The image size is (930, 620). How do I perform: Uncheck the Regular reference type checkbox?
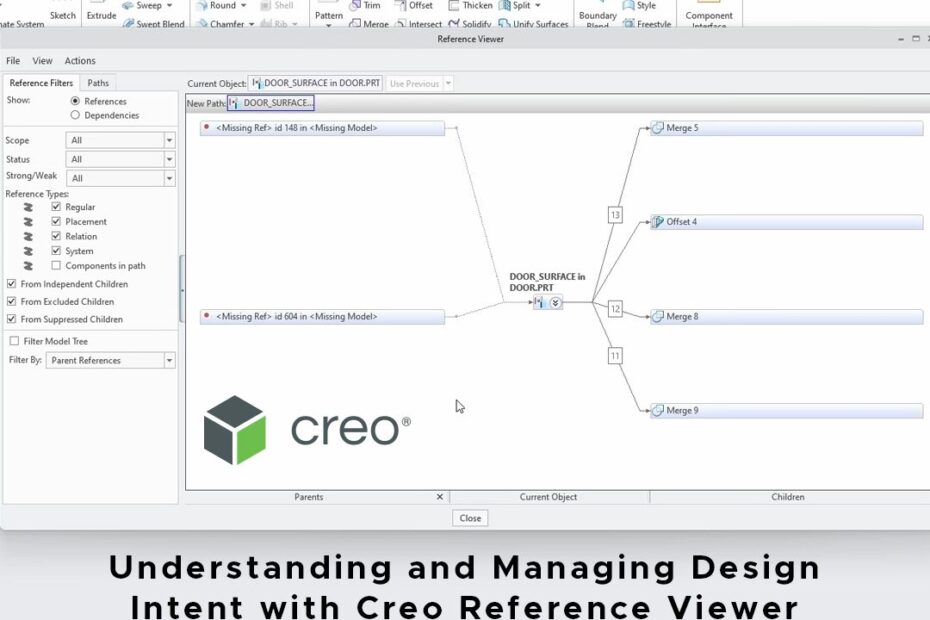[x=56, y=206]
